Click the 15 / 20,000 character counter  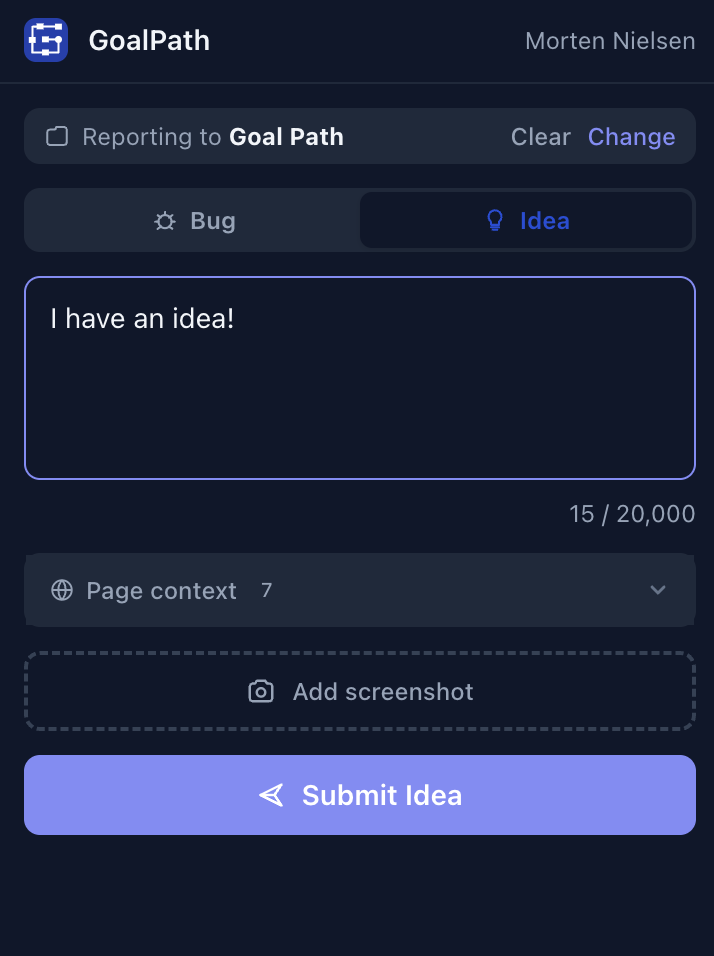tap(632, 513)
